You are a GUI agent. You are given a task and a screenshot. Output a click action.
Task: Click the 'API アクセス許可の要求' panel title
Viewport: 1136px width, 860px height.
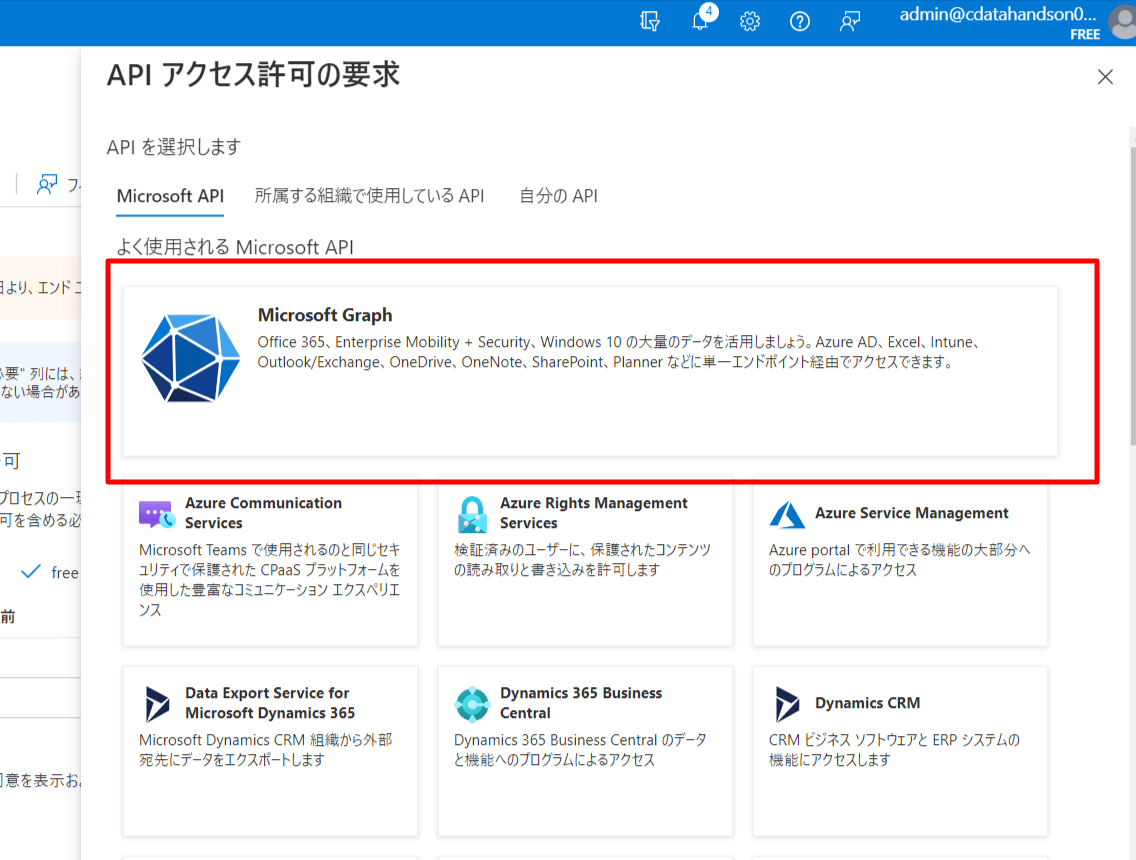253,75
